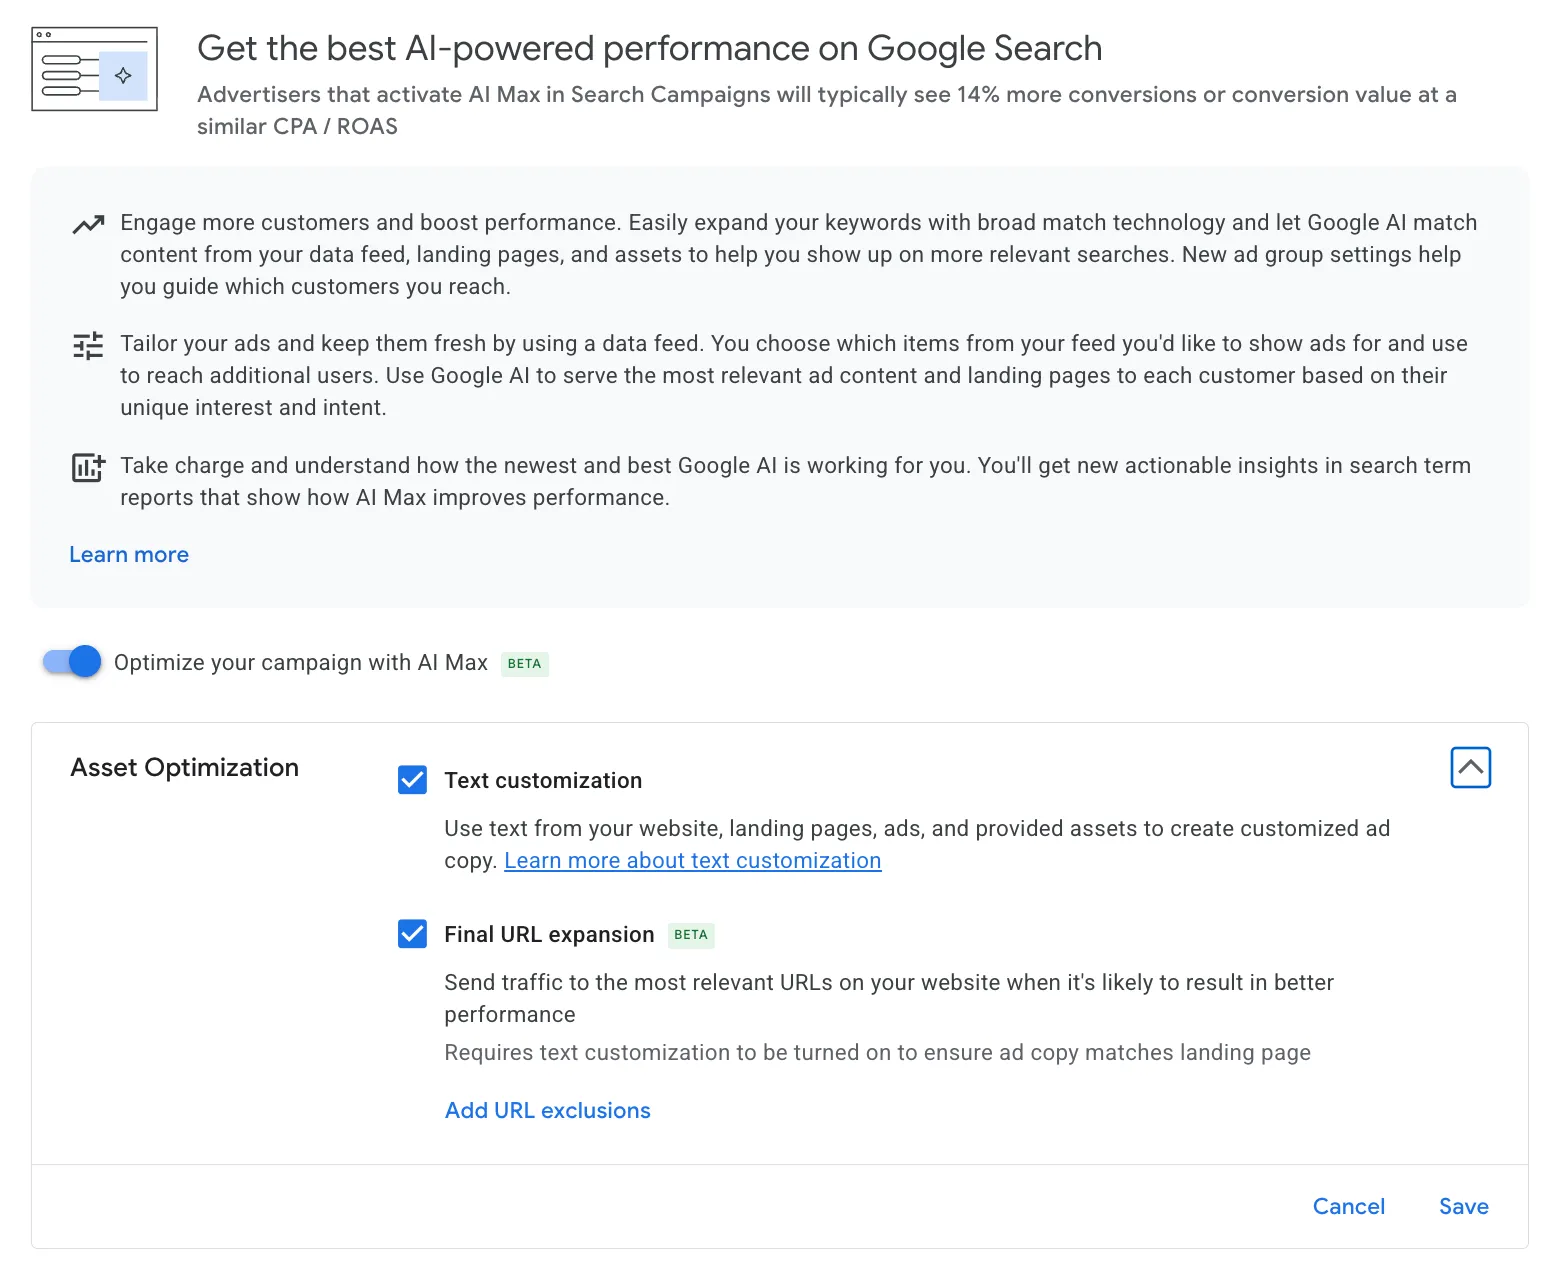Click the BETA badge next to AI Max
The height and width of the screenshot is (1266, 1560).
(x=524, y=664)
